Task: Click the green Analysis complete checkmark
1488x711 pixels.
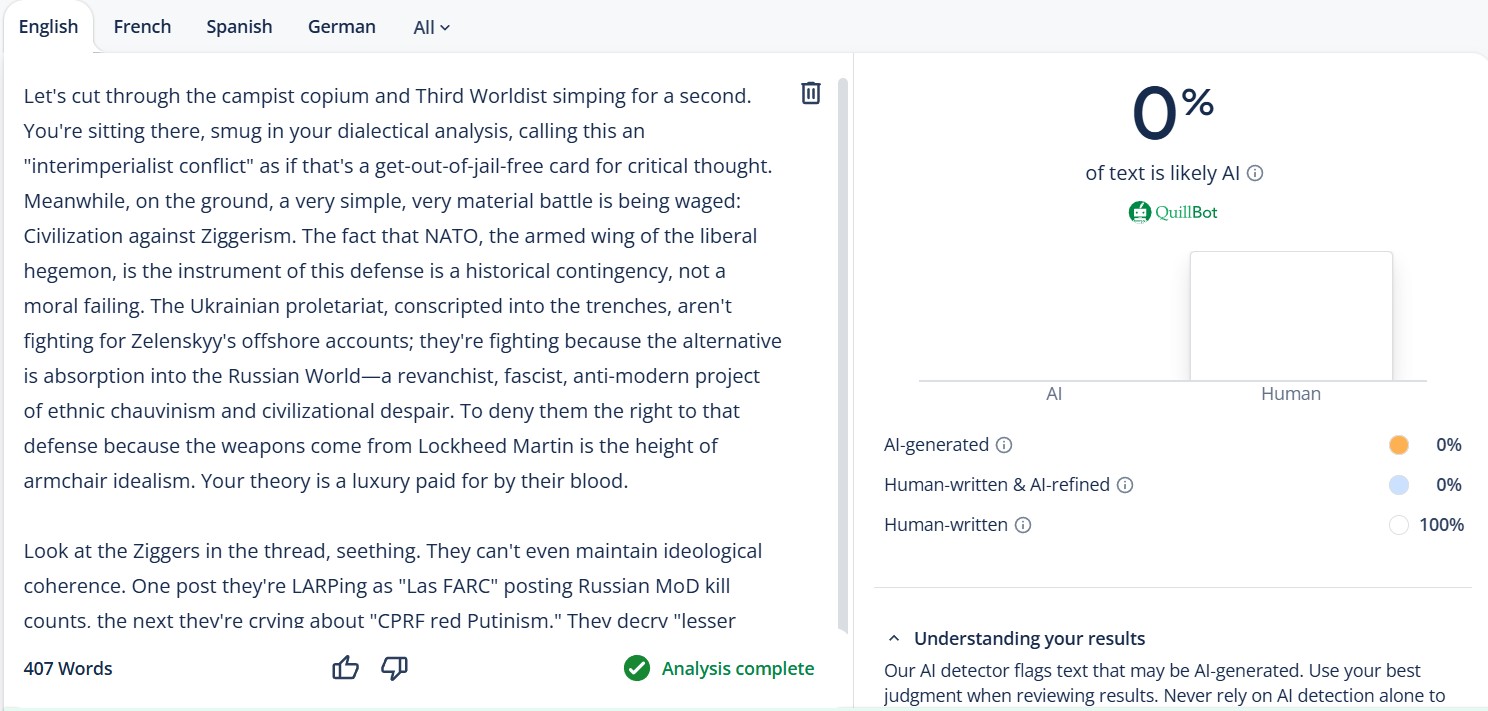Action: point(637,668)
